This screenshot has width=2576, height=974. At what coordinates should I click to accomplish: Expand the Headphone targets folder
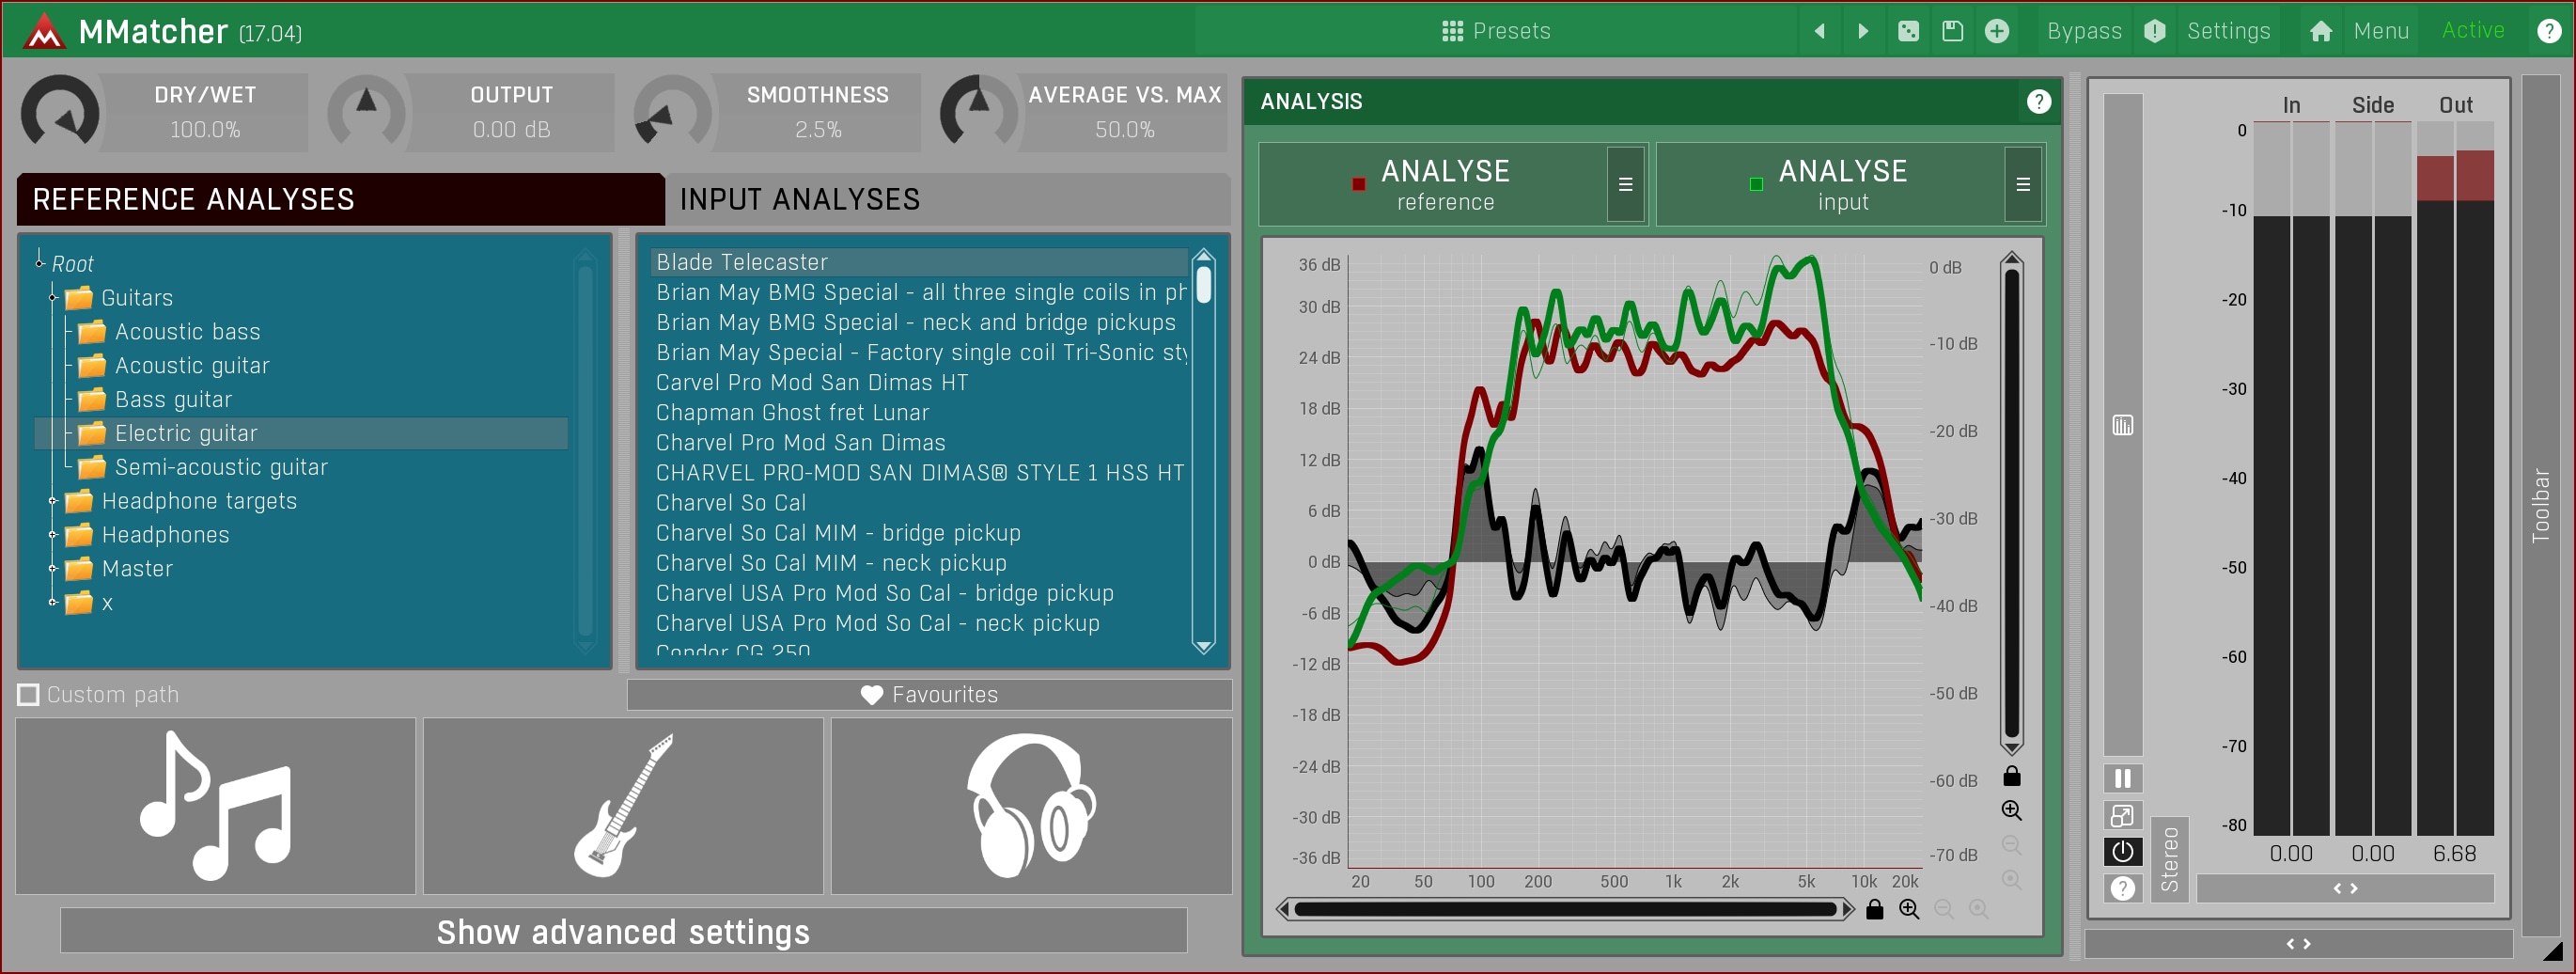coord(53,501)
